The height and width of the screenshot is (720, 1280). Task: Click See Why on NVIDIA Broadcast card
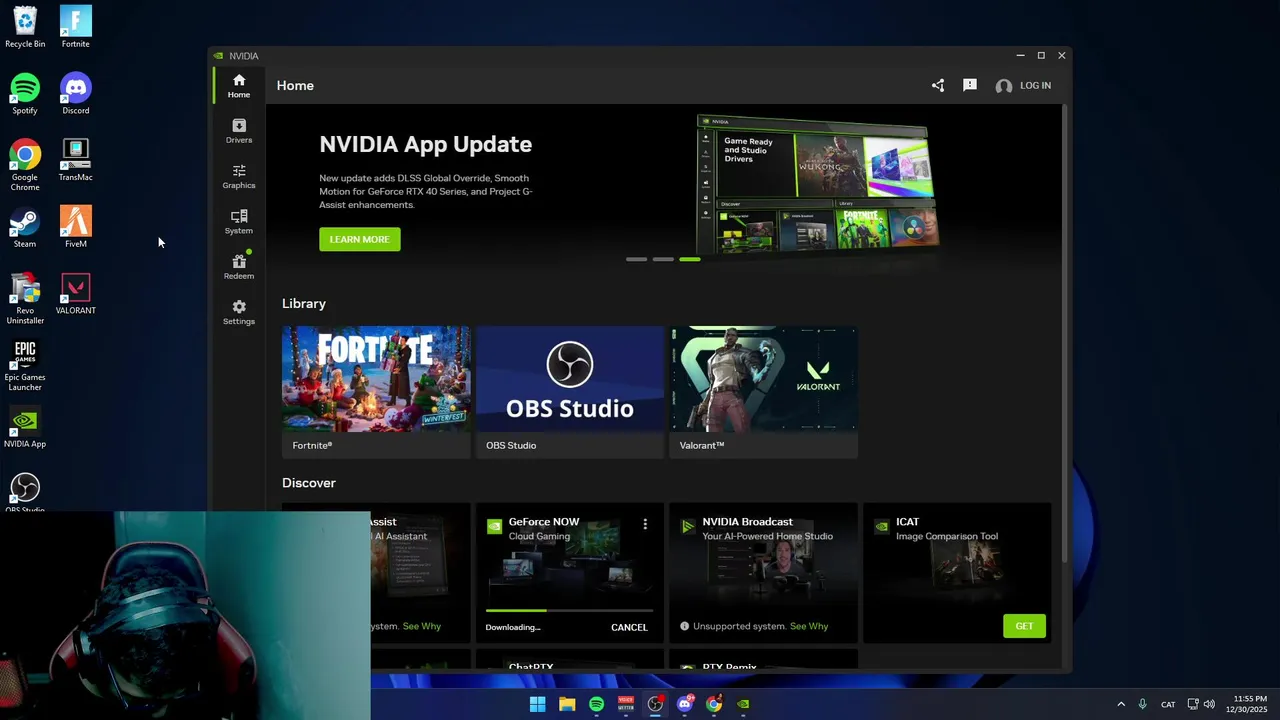click(x=809, y=626)
